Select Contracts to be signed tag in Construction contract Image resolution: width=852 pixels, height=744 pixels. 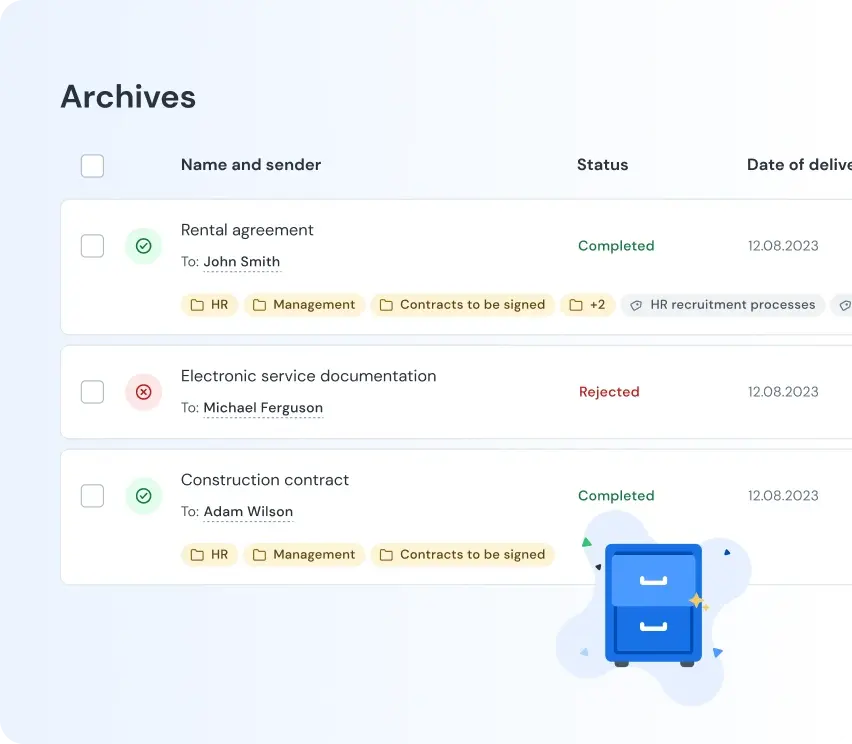[462, 555]
